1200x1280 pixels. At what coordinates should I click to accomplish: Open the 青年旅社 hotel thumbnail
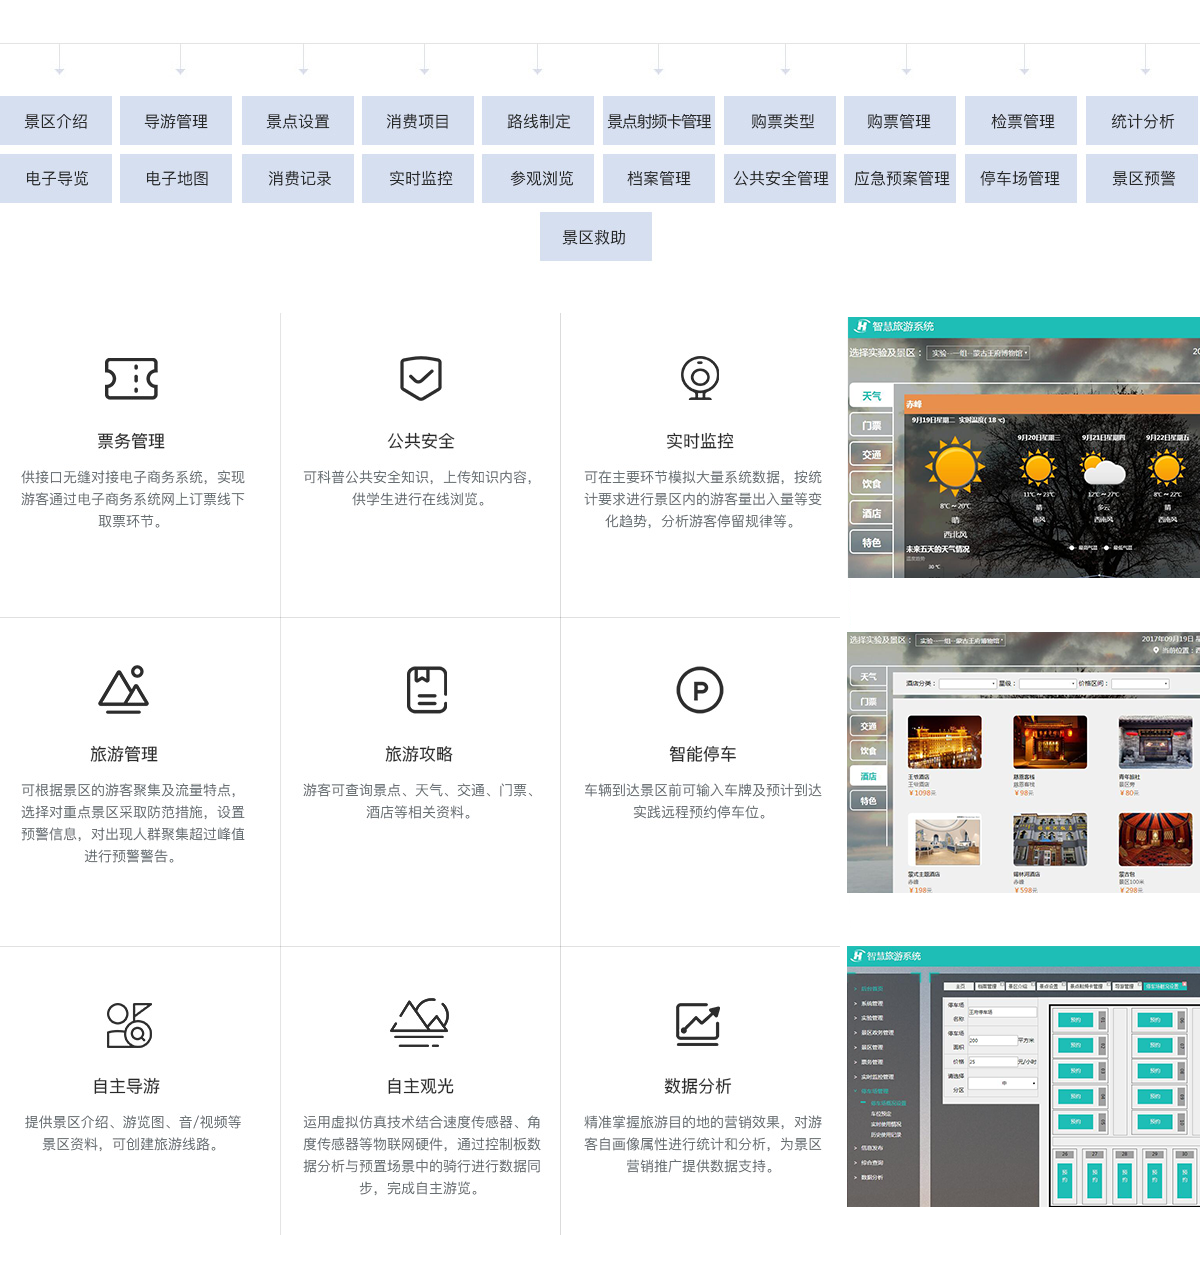pyautogui.click(x=1155, y=742)
